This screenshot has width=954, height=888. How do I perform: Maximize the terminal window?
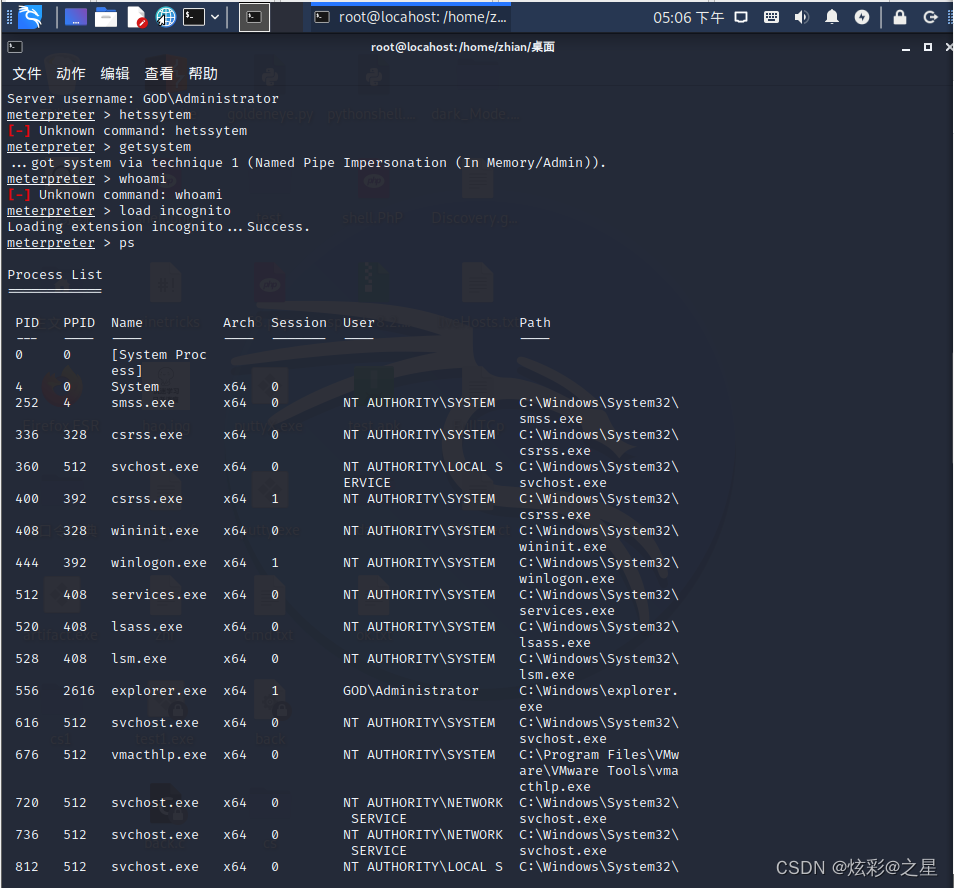point(928,47)
